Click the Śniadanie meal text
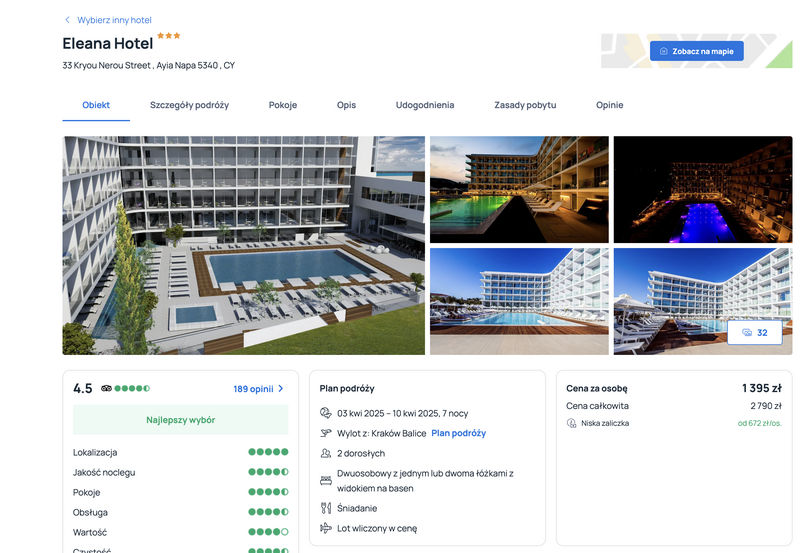Image resolution: width=800 pixels, height=553 pixels. [357, 508]
